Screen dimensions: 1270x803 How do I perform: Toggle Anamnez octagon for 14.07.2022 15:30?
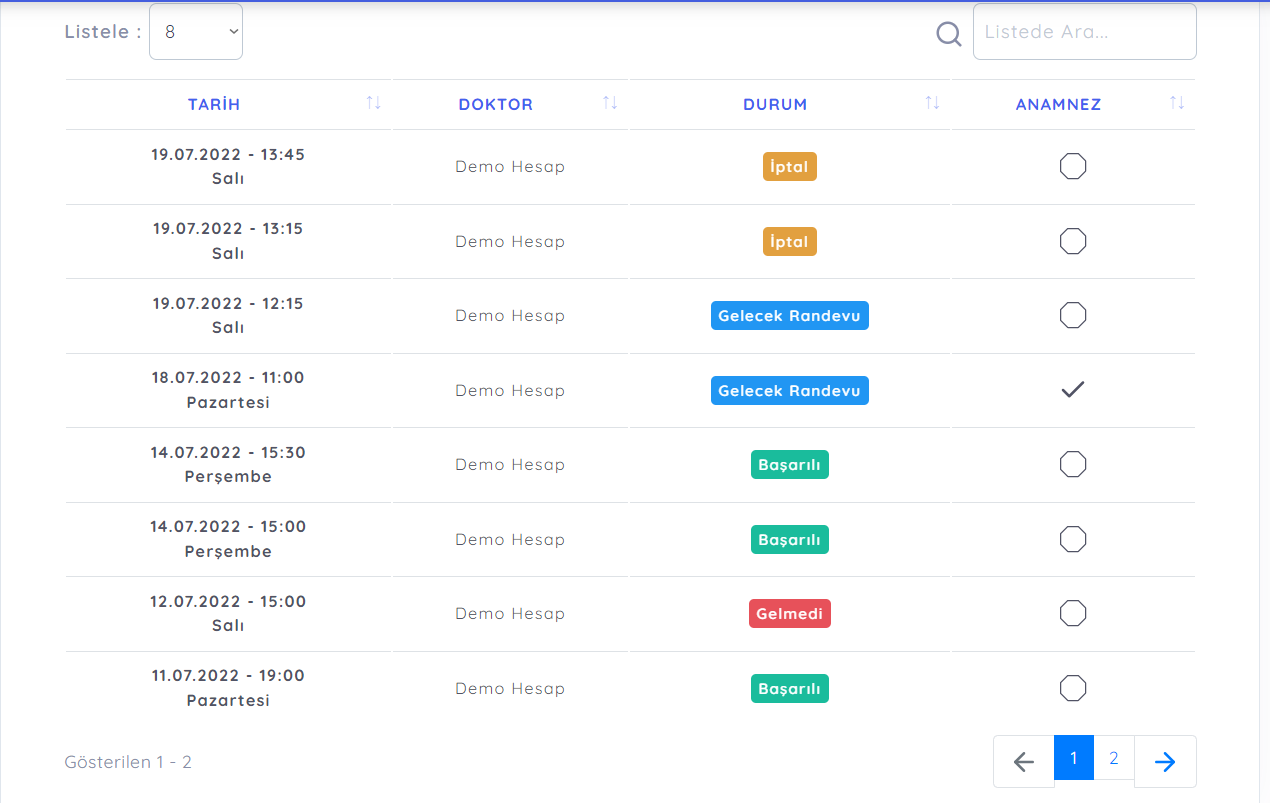(x=1073, y=464)
